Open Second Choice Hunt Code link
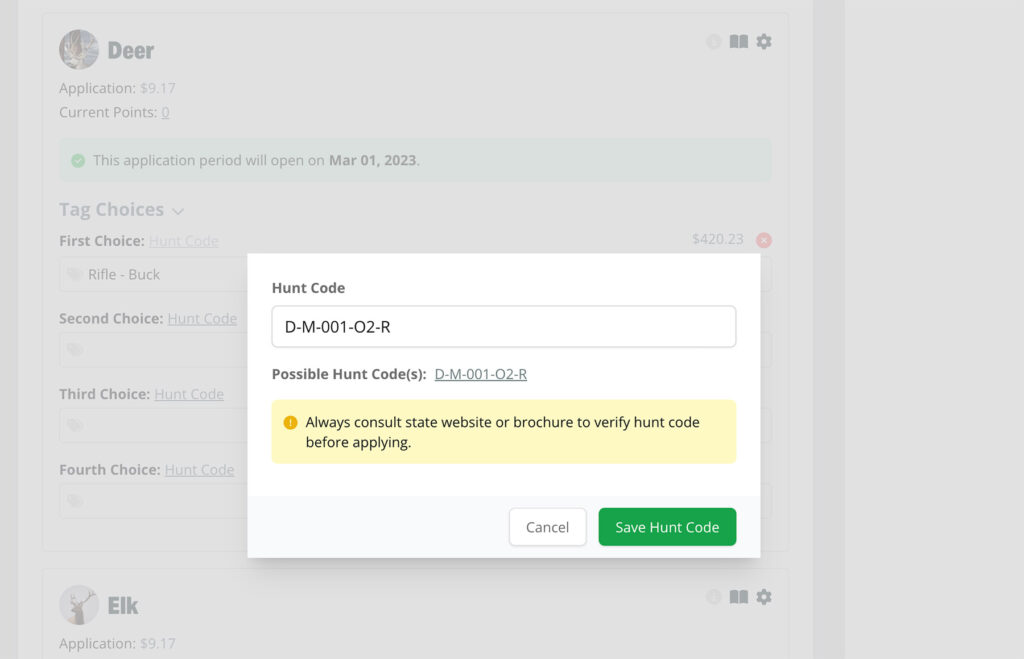 tap(202, 319)
